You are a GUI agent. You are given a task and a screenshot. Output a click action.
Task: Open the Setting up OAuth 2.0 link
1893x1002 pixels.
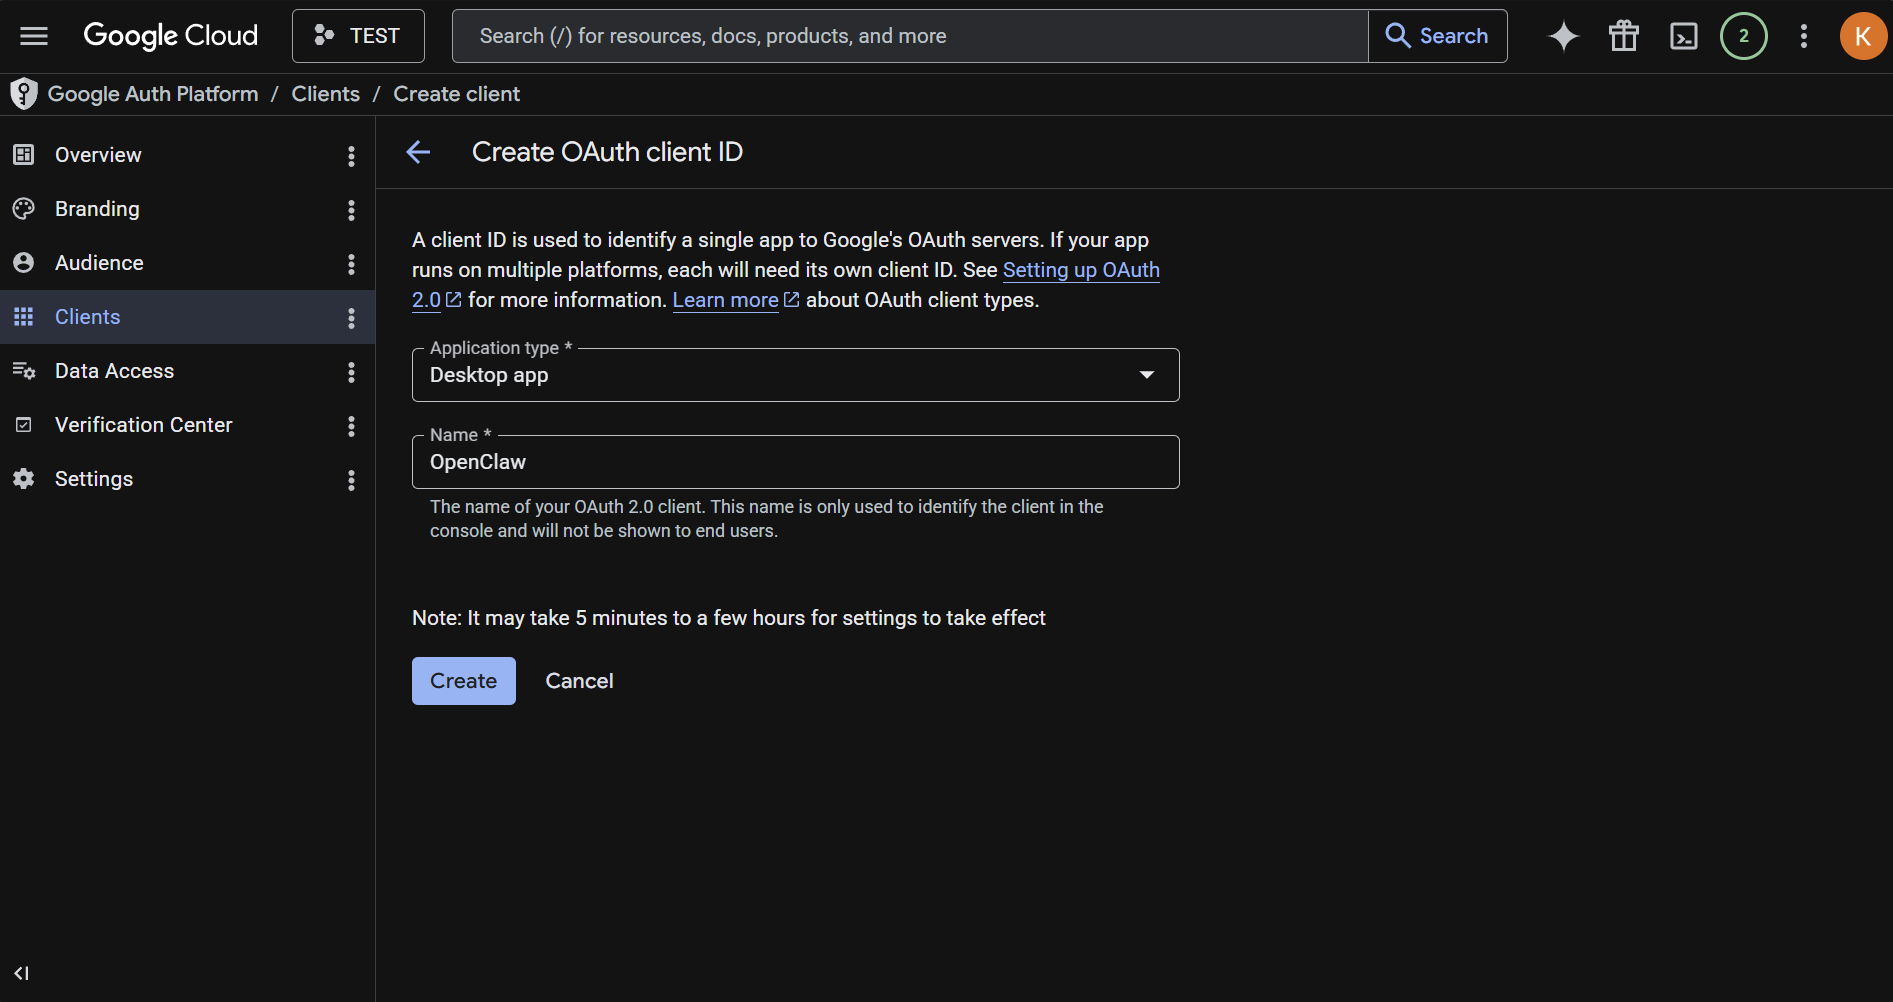pos(1081,271)
